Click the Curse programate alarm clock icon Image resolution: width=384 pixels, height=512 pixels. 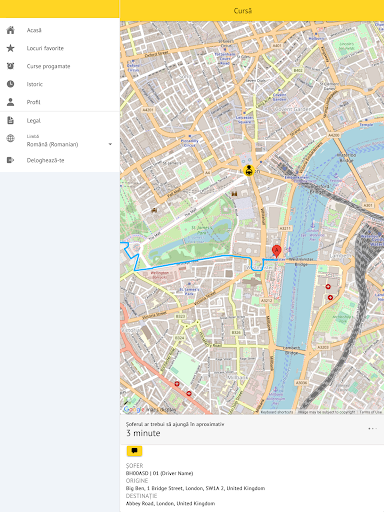(11, 66)
